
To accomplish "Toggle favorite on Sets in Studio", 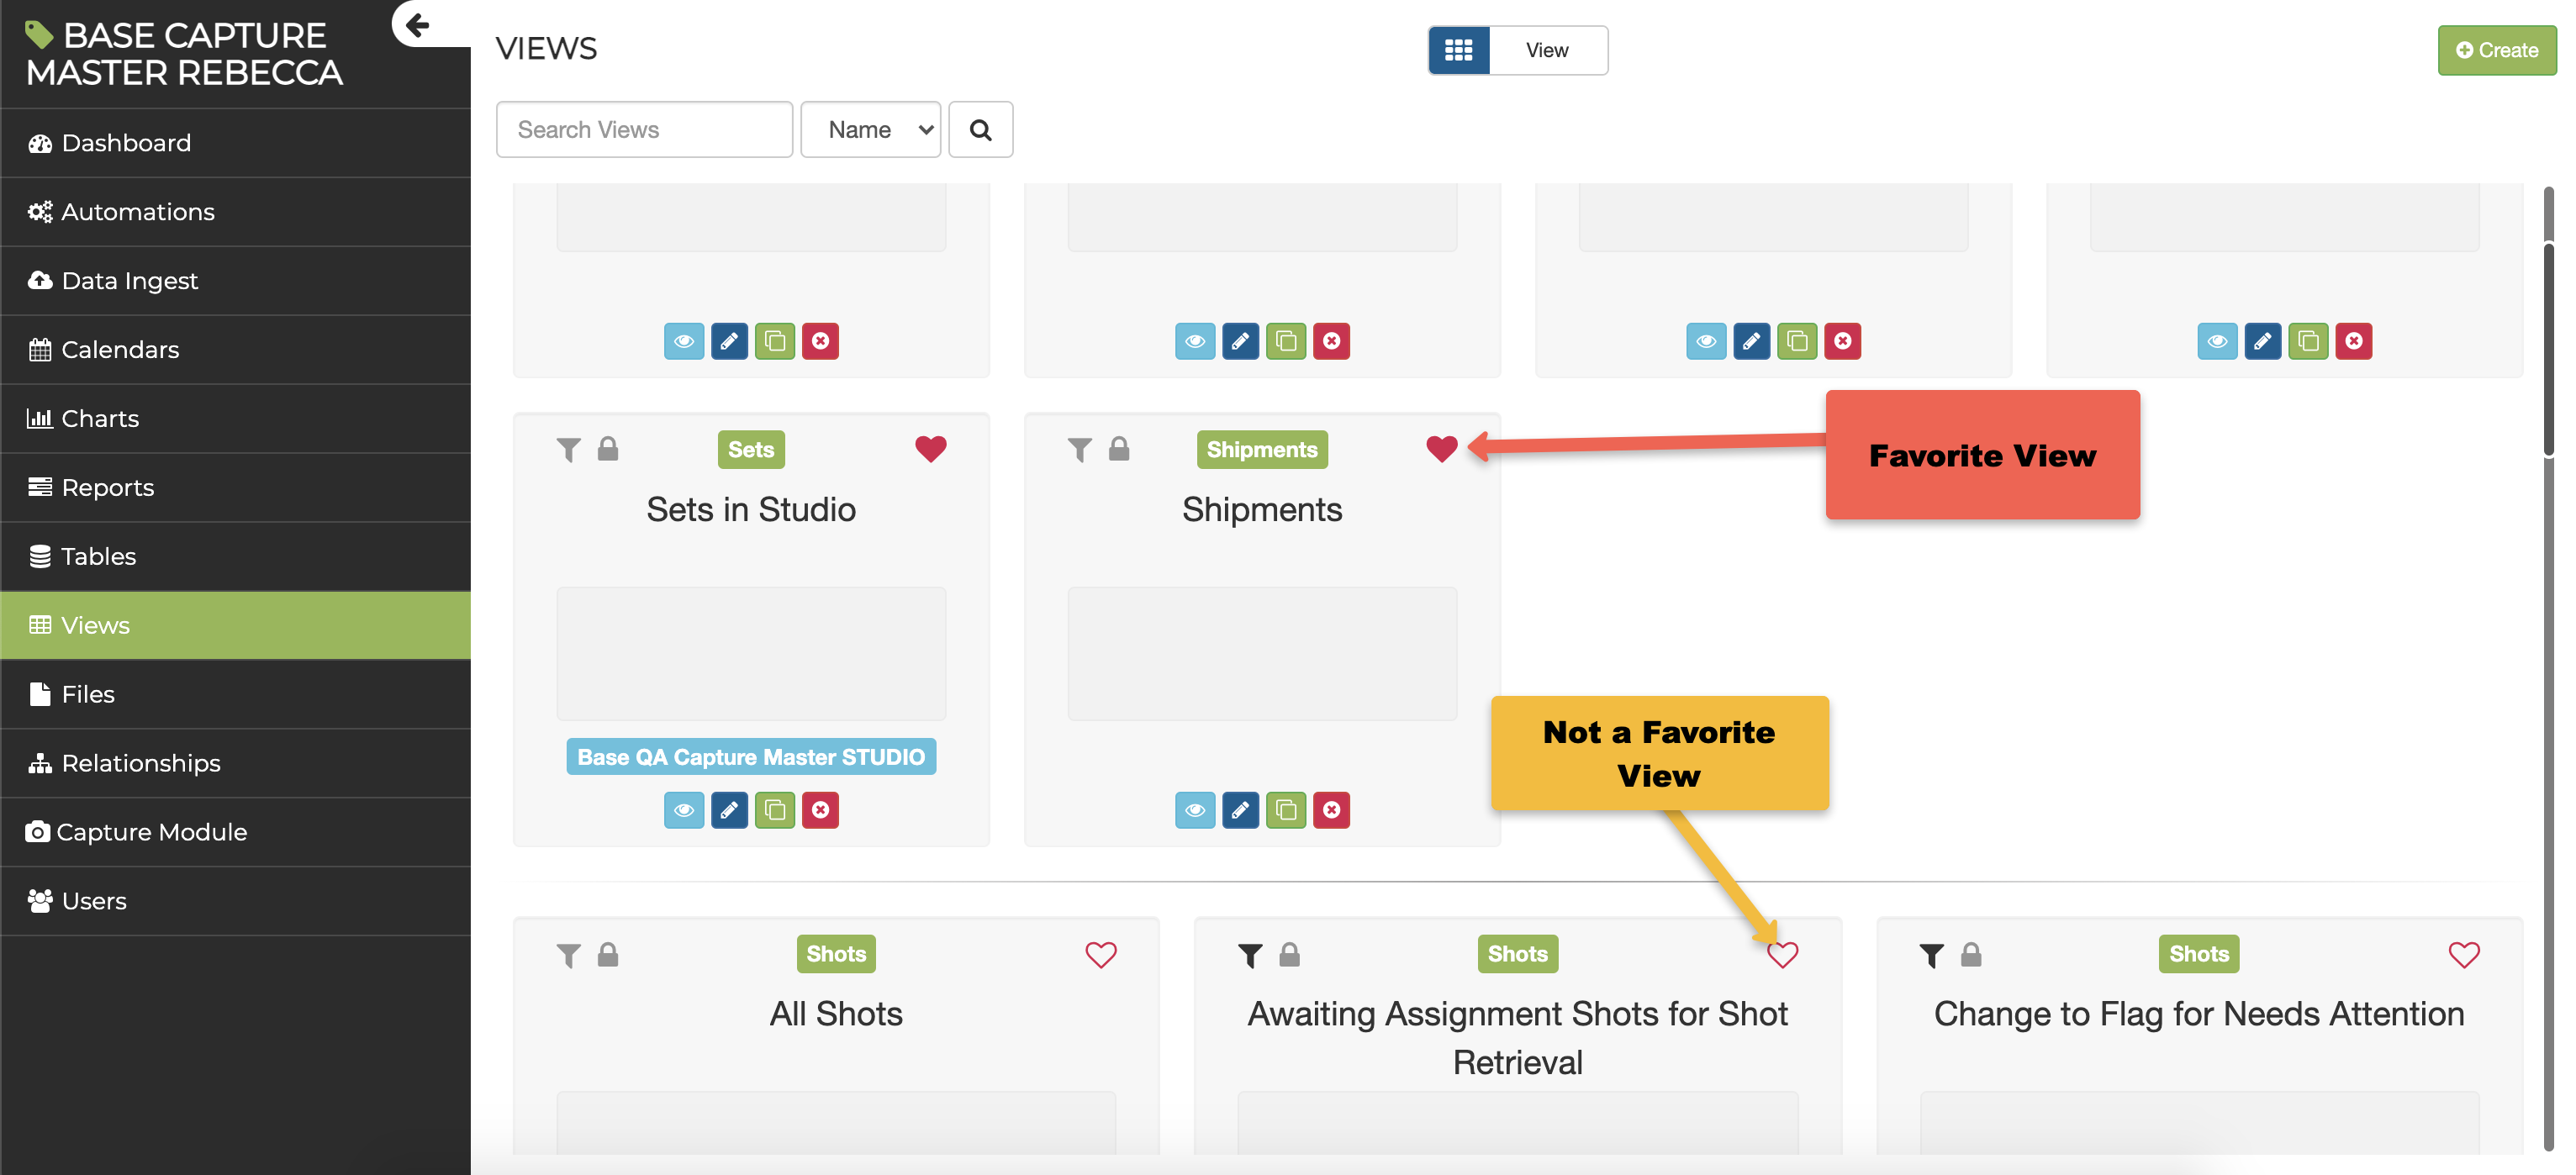I will tap(930, 449).
